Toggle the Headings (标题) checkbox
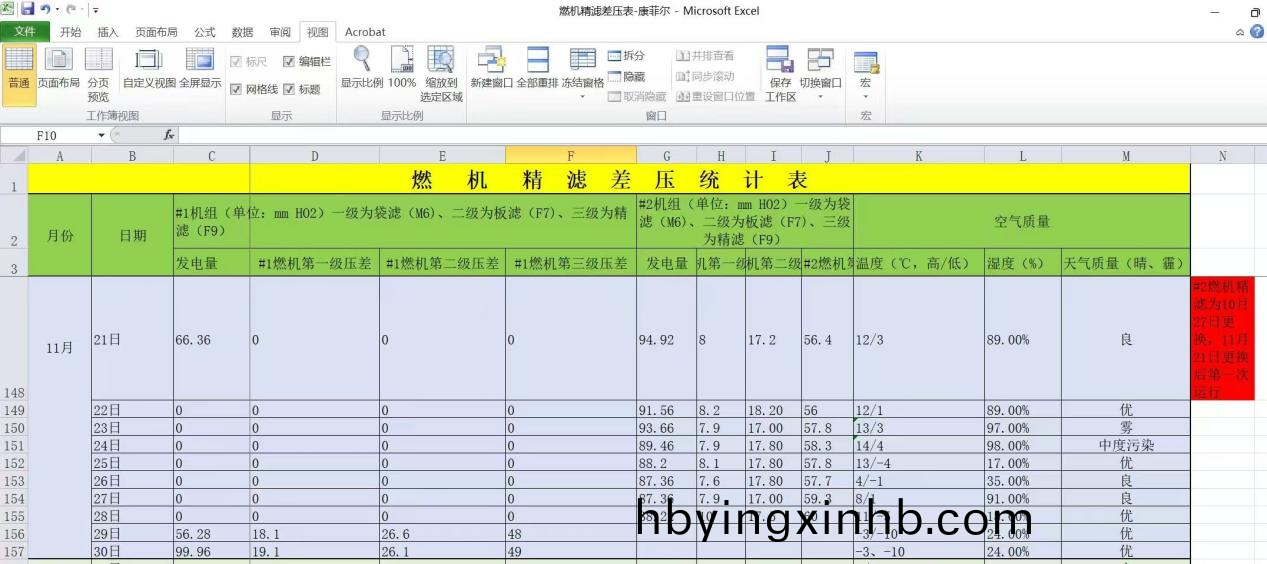Viewport: 1267px width, 564px height. [x=289, y=89]
